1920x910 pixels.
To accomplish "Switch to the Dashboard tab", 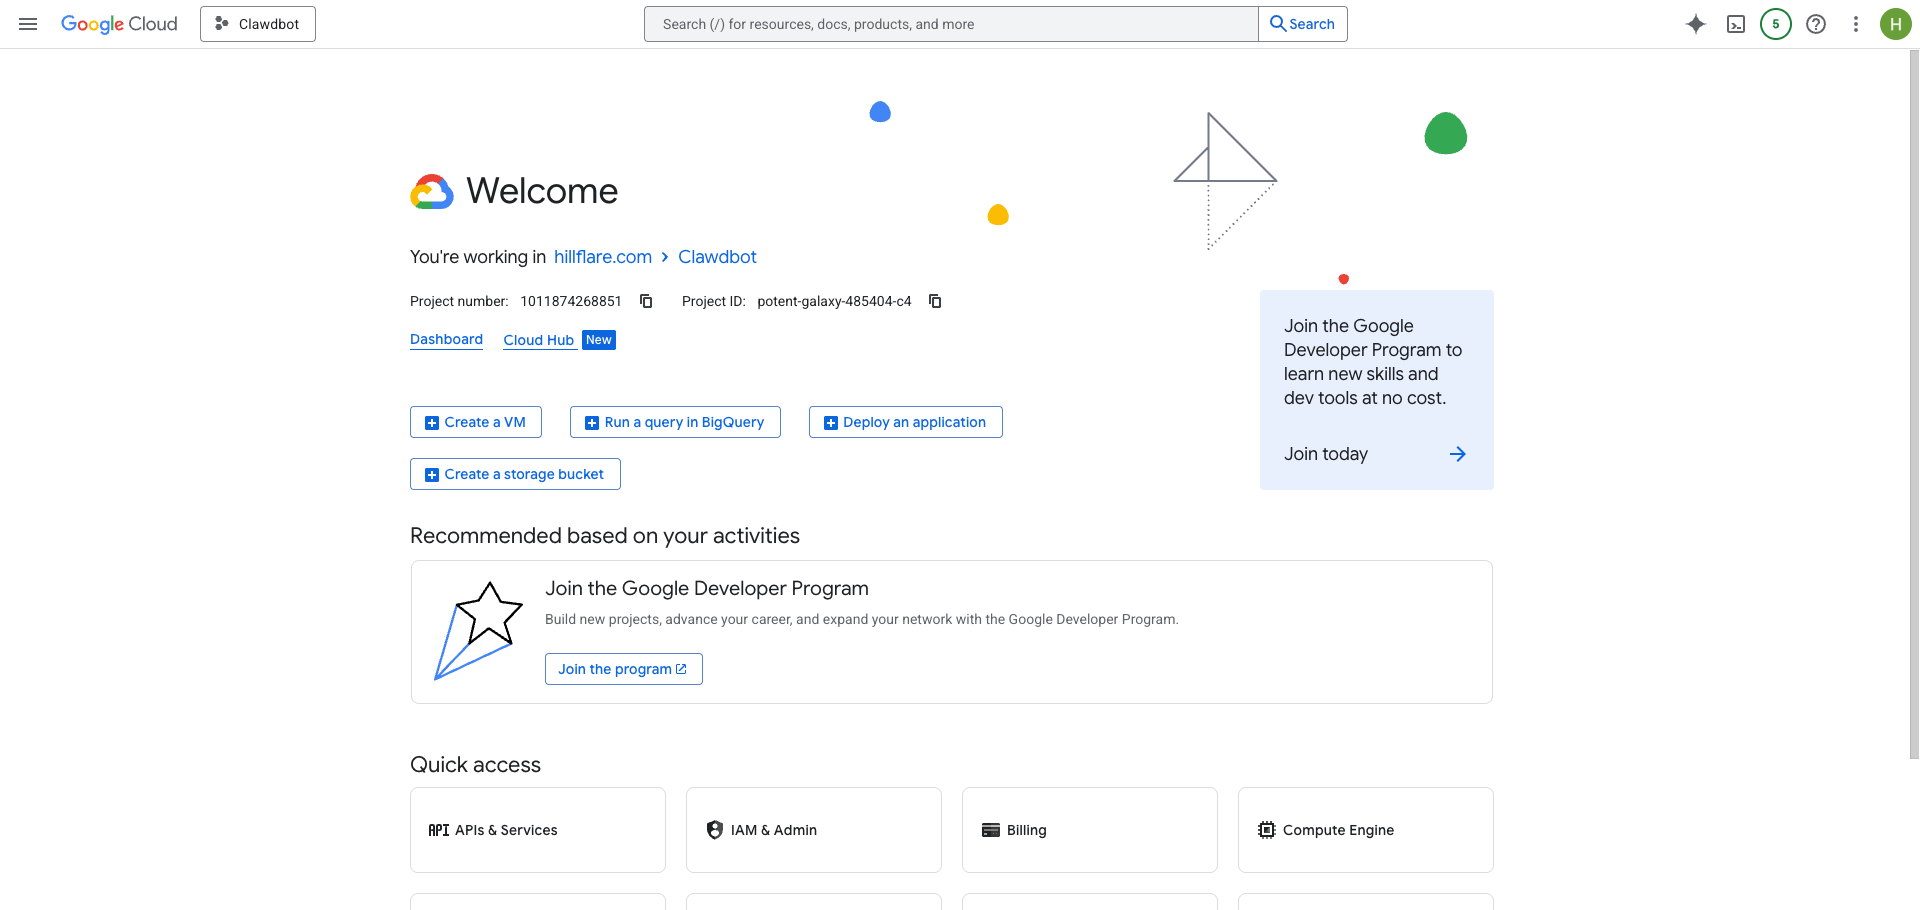I will [446, 339].
